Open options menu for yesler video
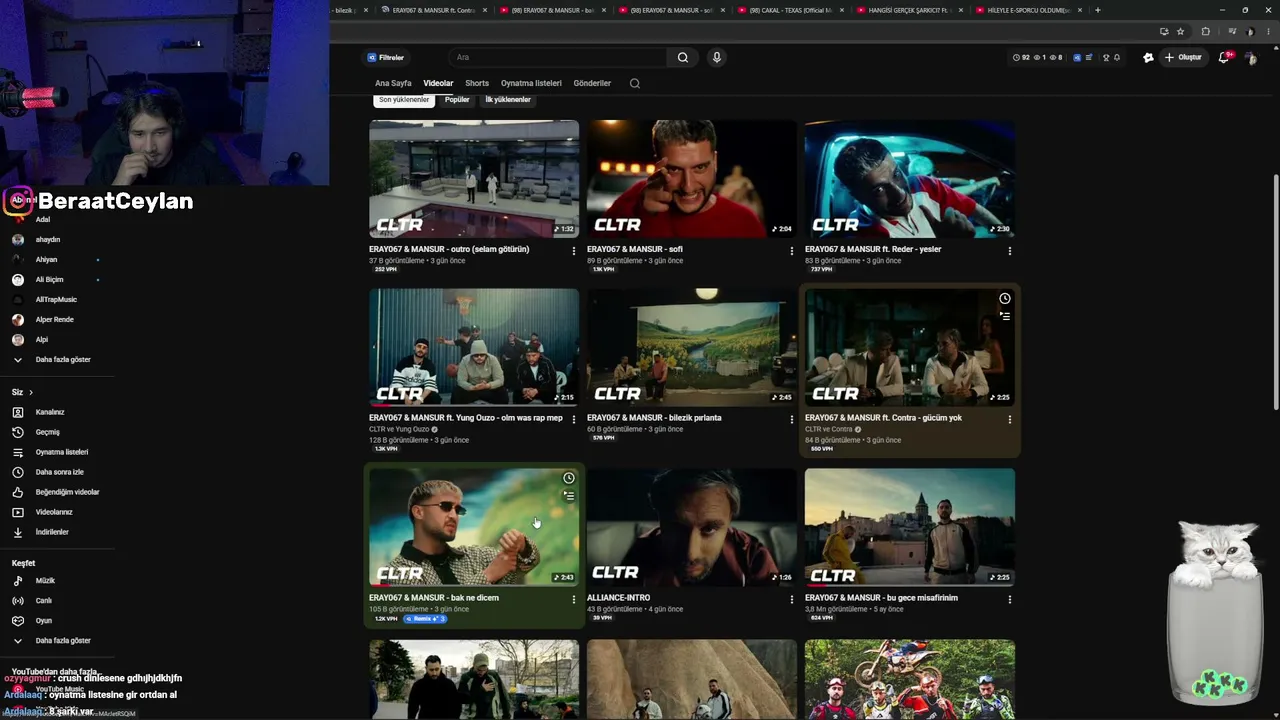This screenshot has width=1280, height=720. [1010, 251]
